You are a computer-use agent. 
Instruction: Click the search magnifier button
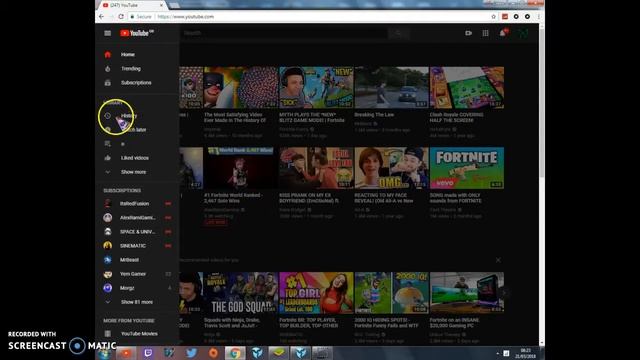[x=399, y=33]
